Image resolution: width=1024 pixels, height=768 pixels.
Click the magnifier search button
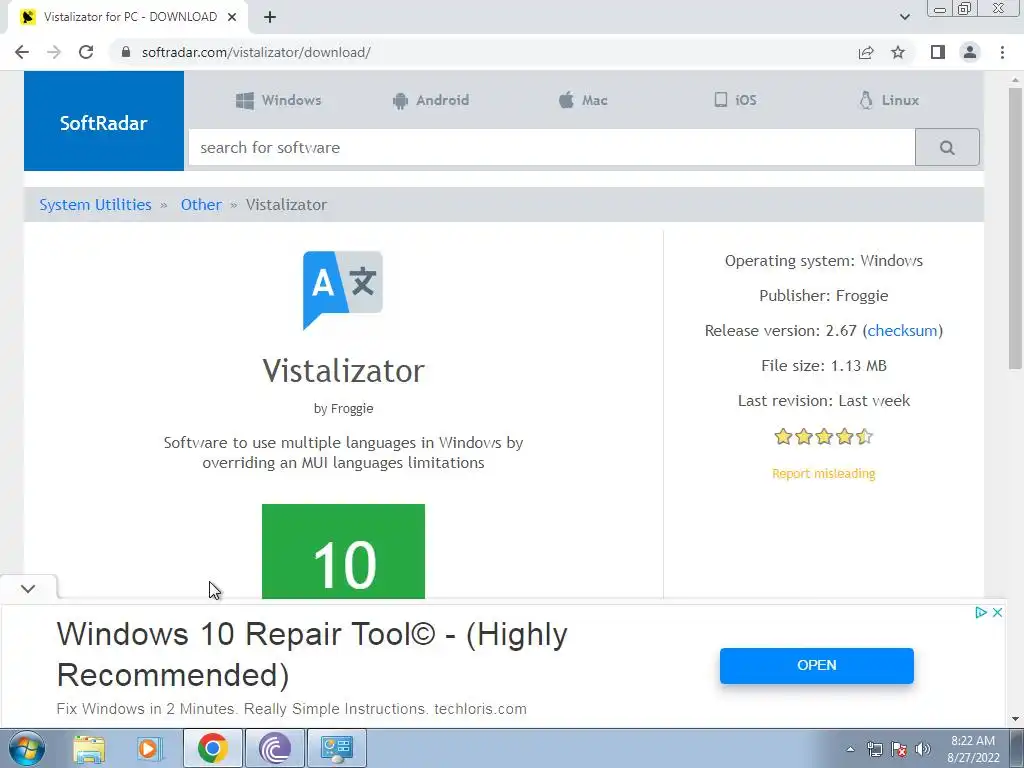(947, 148)
